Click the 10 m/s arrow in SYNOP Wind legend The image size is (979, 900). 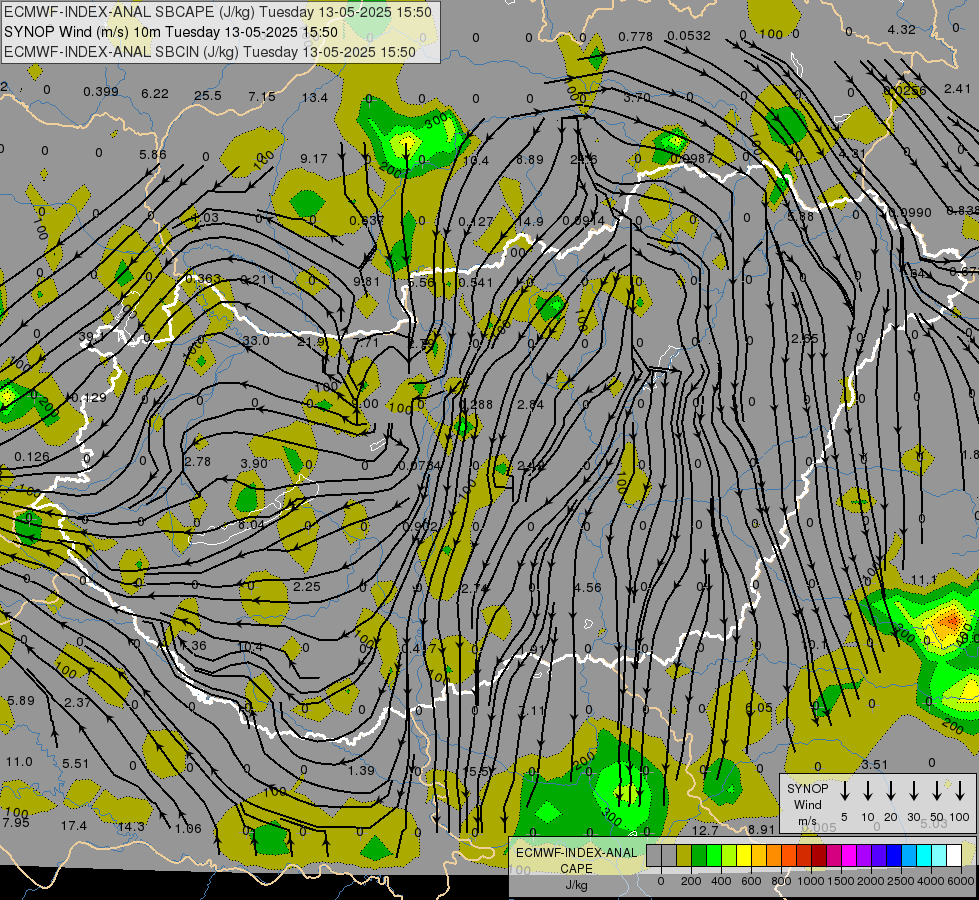coord(868,791)
